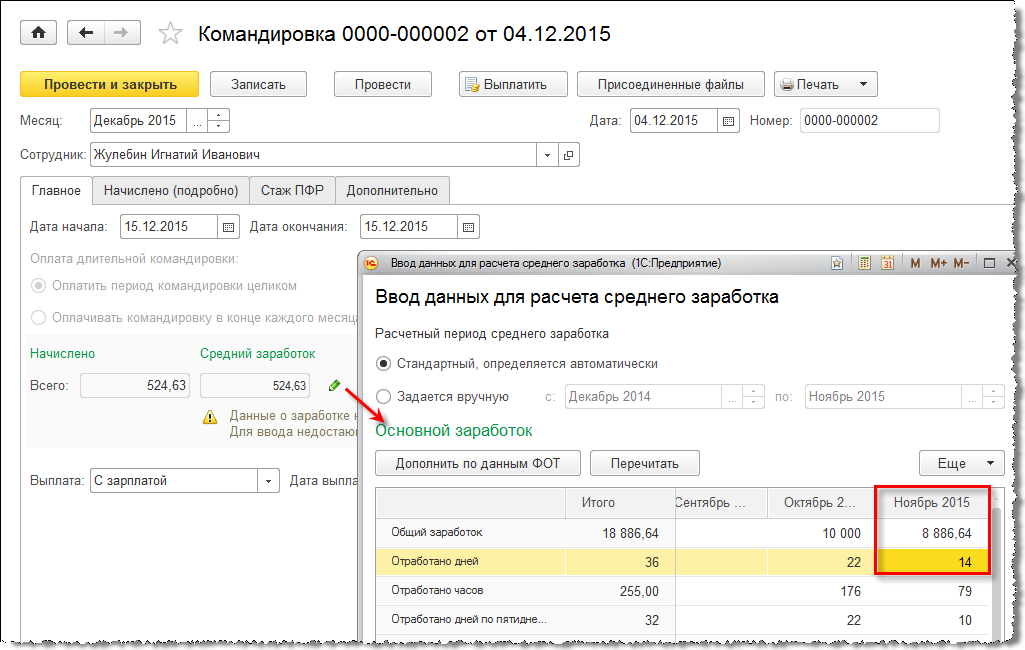This screenshot has width=1025, height=650.
Task: Open the calculator icon in dialog title bar
Action: click(864, 264)
